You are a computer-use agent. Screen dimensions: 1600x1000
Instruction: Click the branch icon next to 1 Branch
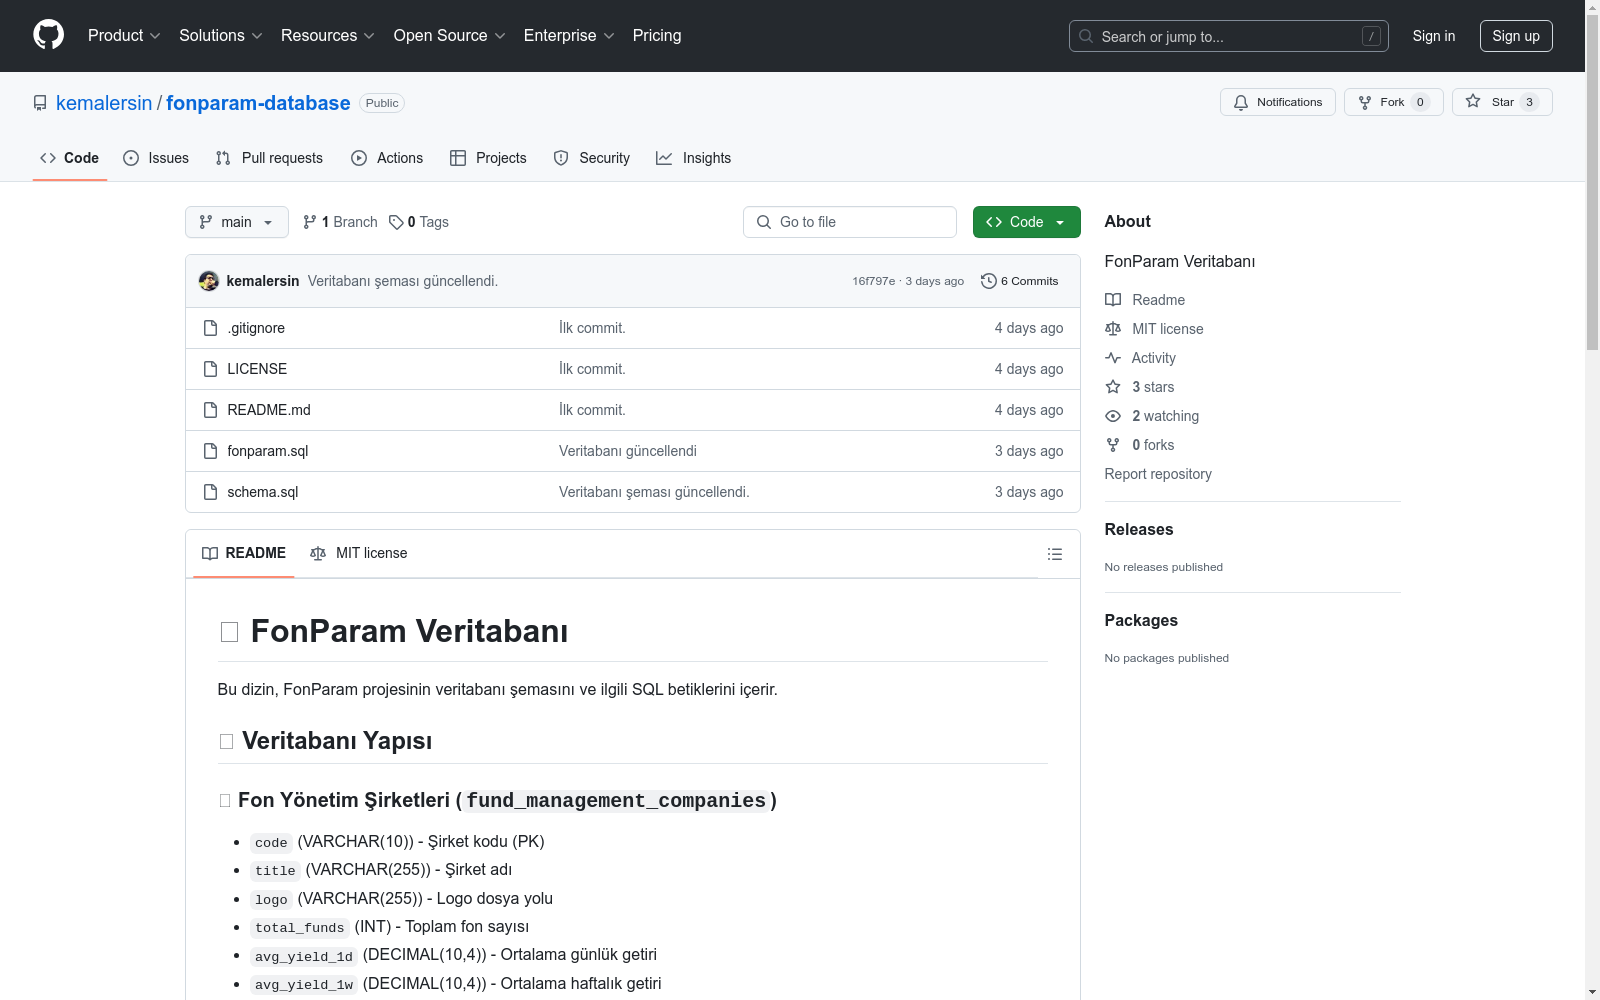pyautogui.click(x=310, y=222)
